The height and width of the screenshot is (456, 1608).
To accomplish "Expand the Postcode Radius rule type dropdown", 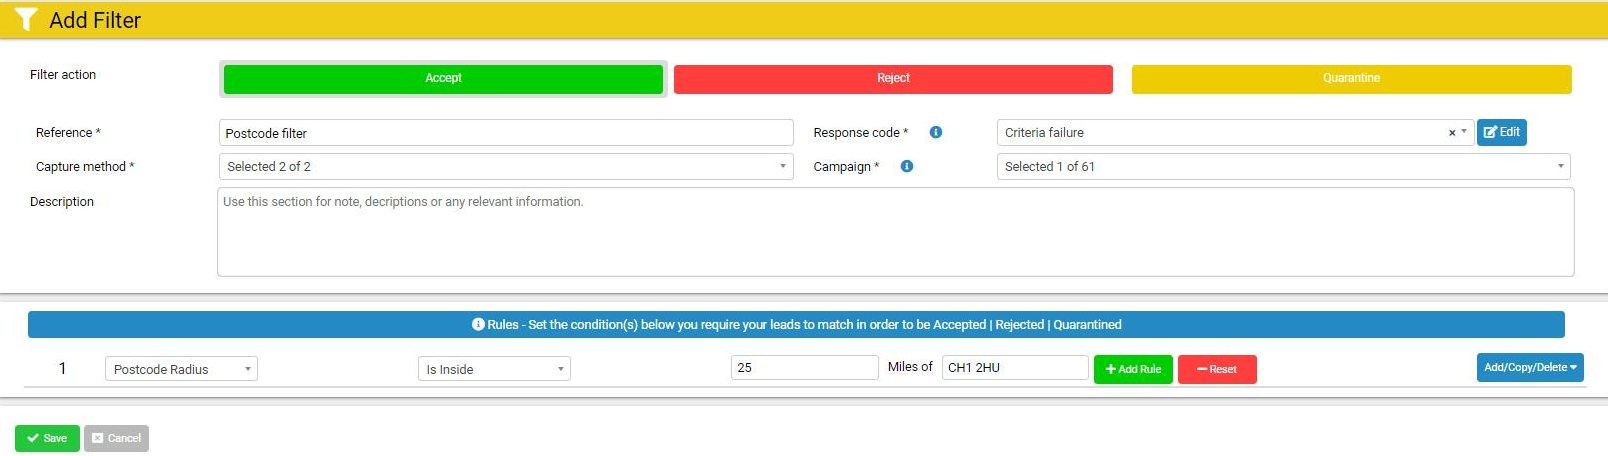I will [x=181, y=369].
